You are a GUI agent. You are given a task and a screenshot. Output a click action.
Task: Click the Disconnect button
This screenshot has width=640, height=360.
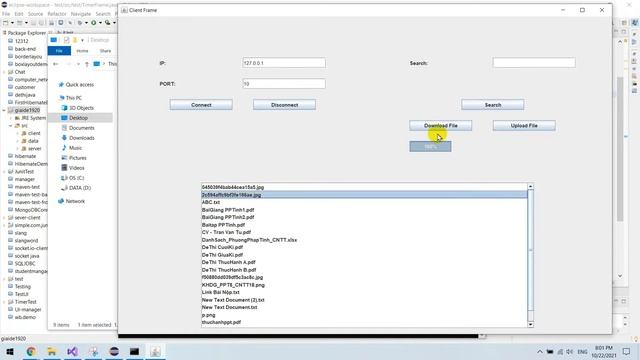tap(284, 105)
